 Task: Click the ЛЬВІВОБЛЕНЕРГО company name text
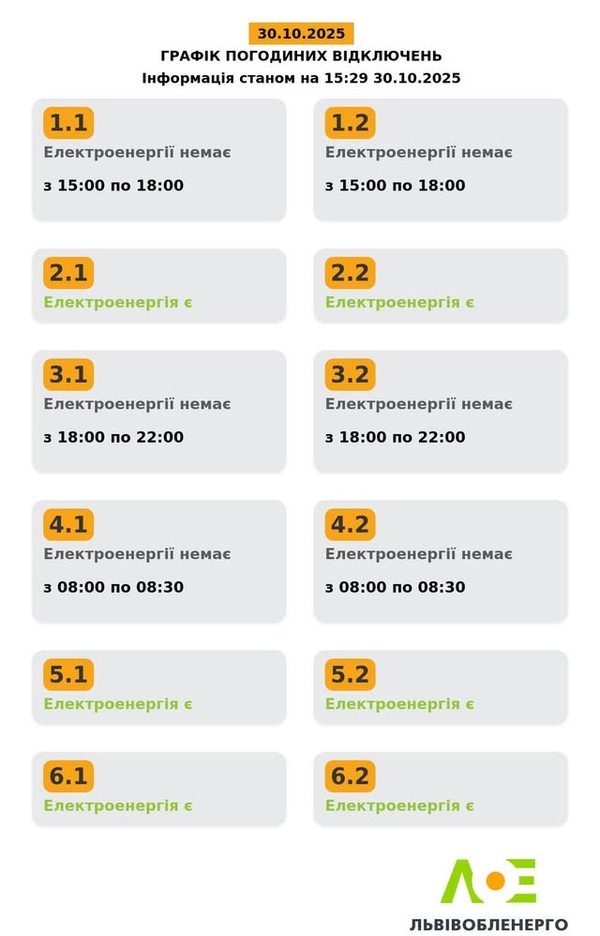coord(489,924)
